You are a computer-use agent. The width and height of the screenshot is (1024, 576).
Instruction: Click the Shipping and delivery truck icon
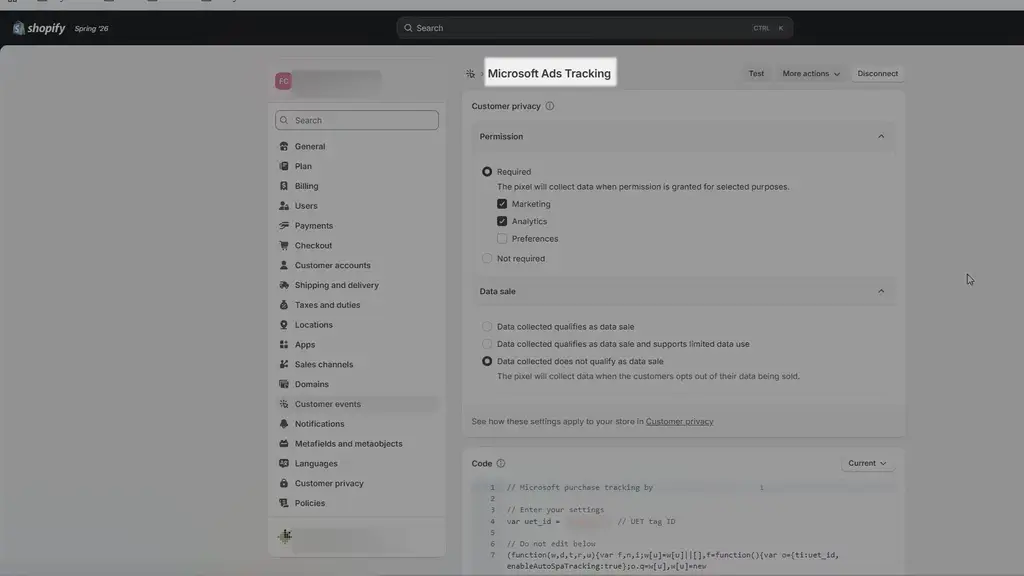tap(283, 285)
